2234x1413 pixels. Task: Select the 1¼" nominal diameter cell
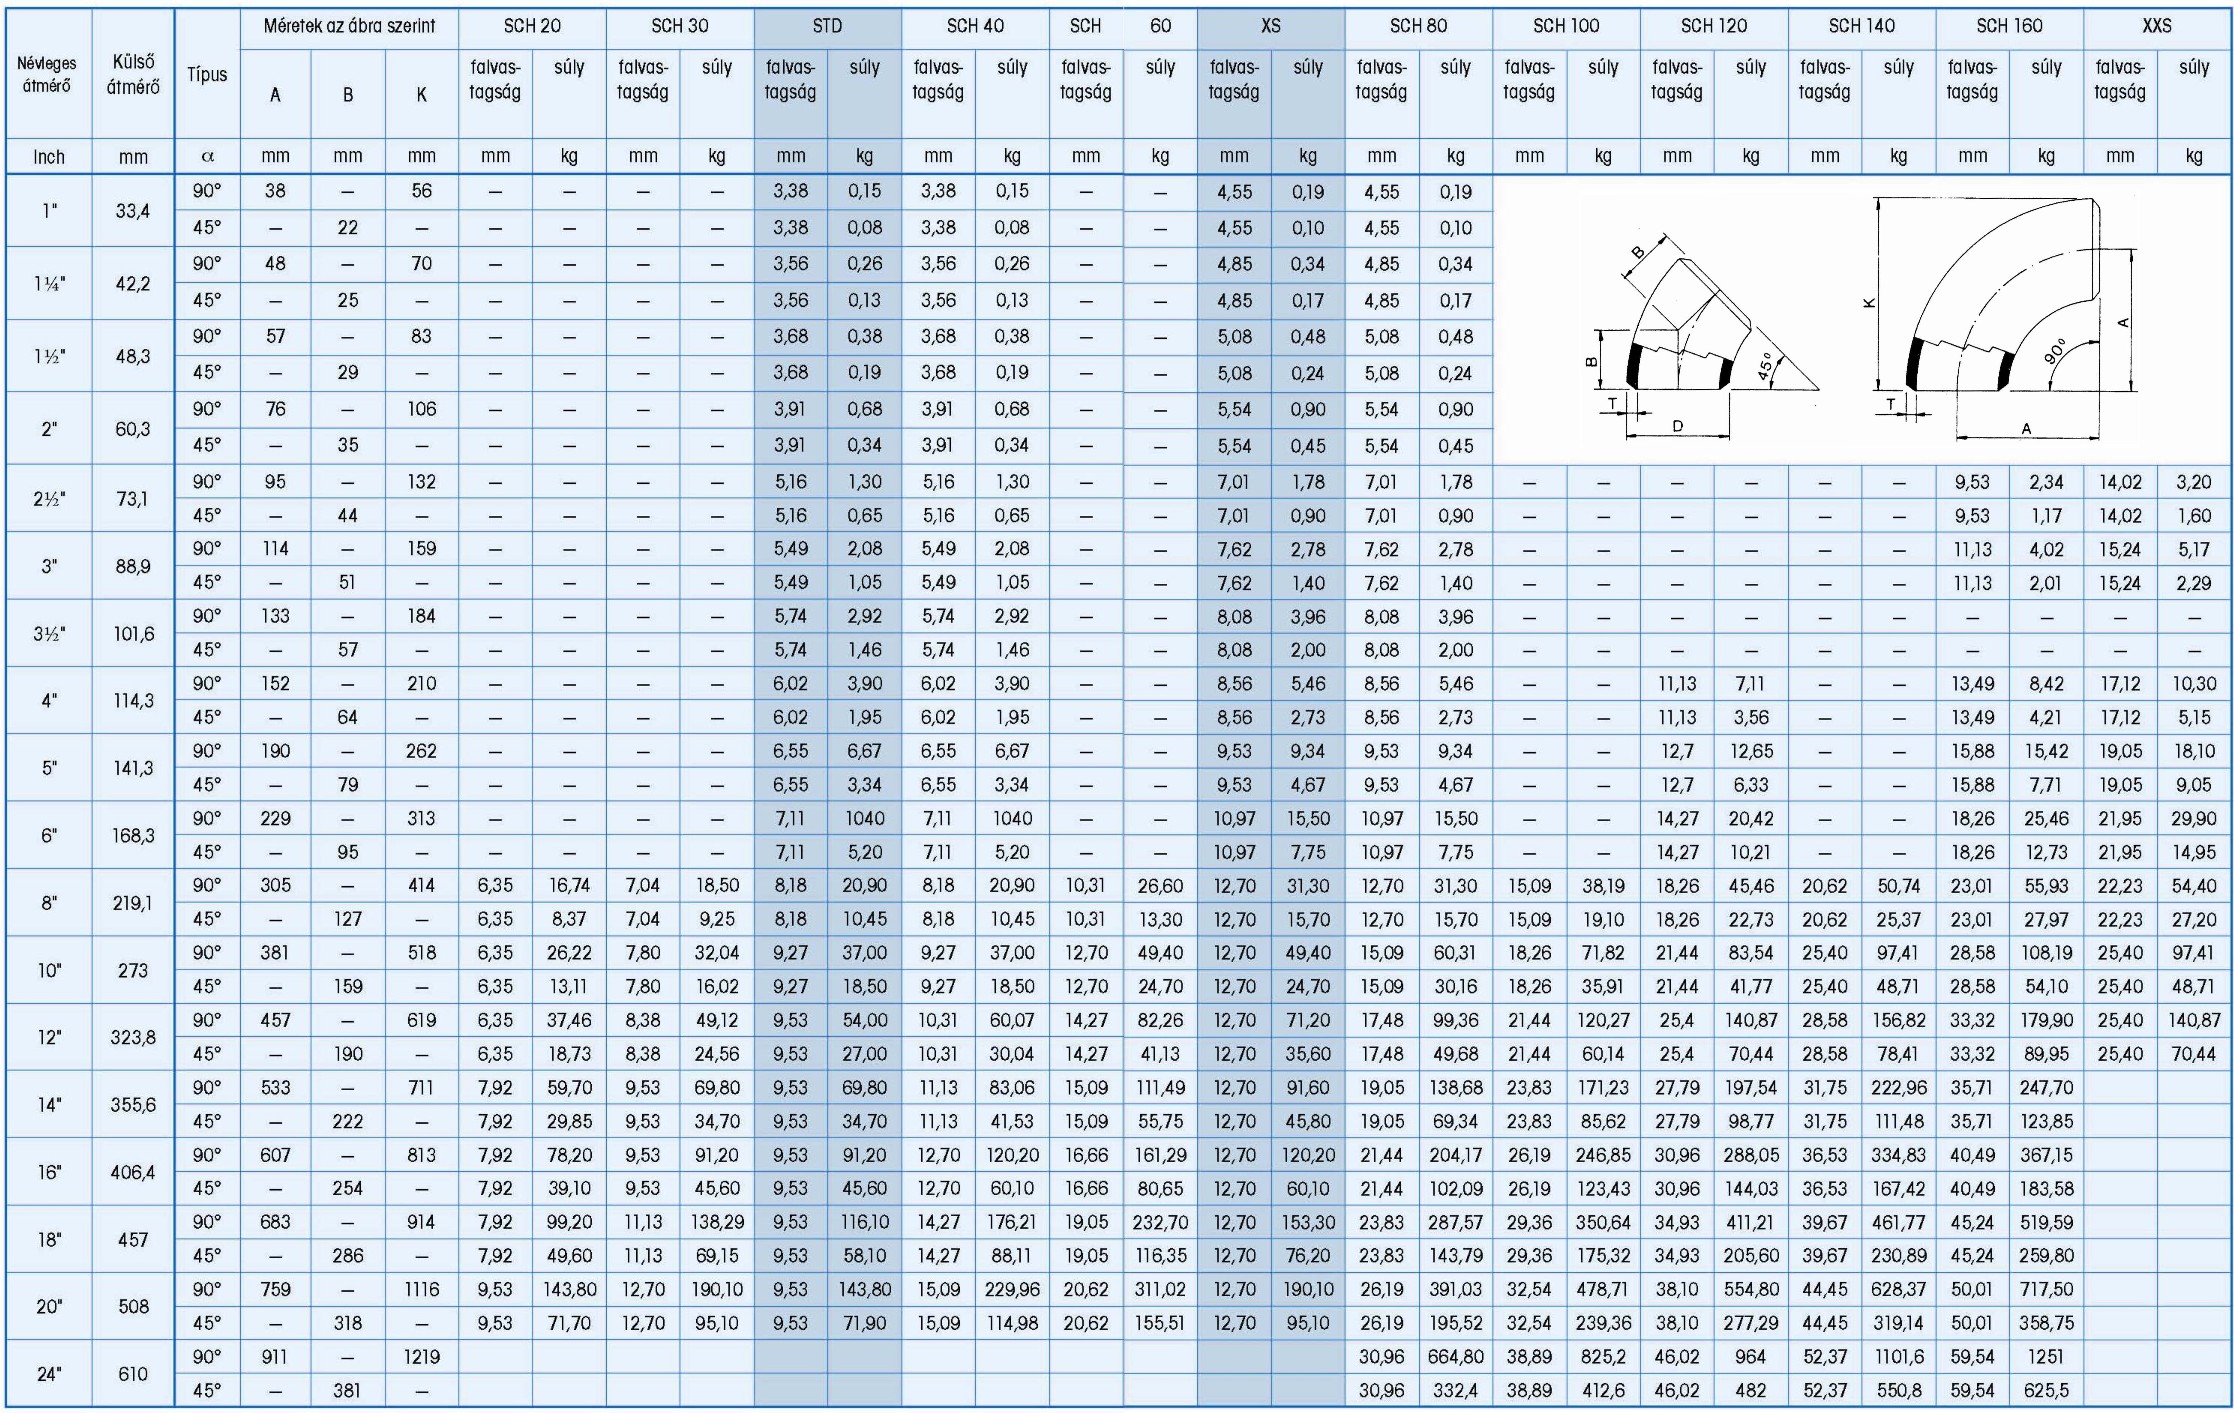click(48, 283)
